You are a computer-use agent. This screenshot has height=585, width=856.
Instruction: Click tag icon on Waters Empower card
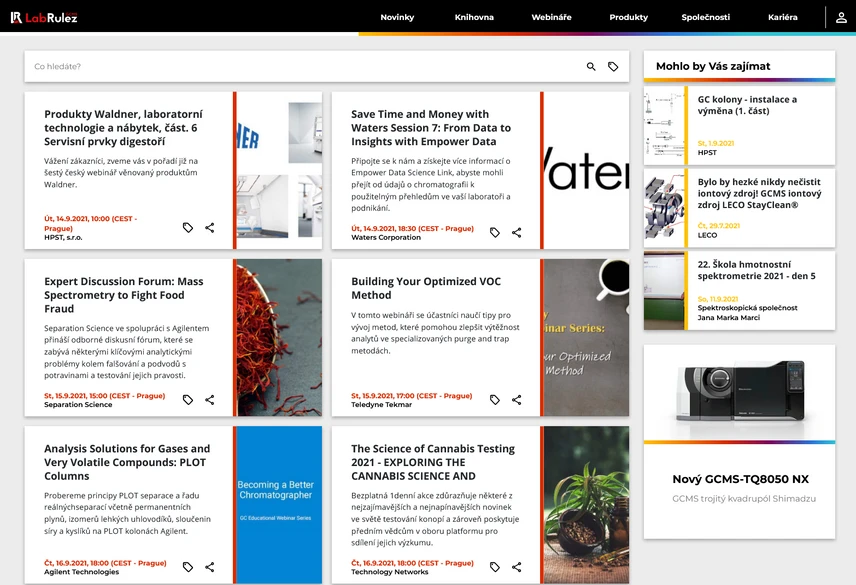point(495,233)
